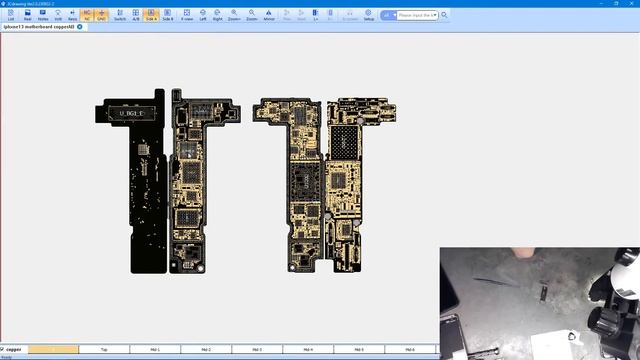Select the Mid-6 layer tab
640x360 pixels.
(410, 349)
